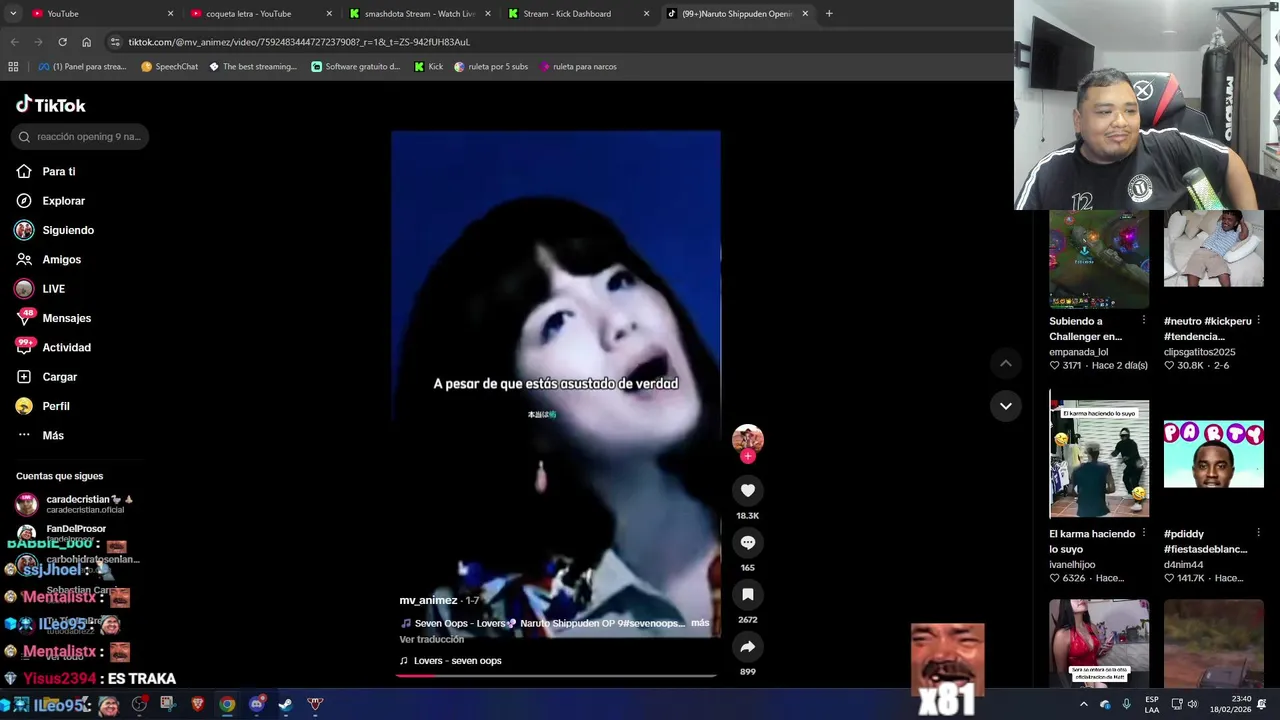Open El karma haciendo lo suyo thumbnail
This screenshot has width=1280, height=720.
coord(1099,454)
